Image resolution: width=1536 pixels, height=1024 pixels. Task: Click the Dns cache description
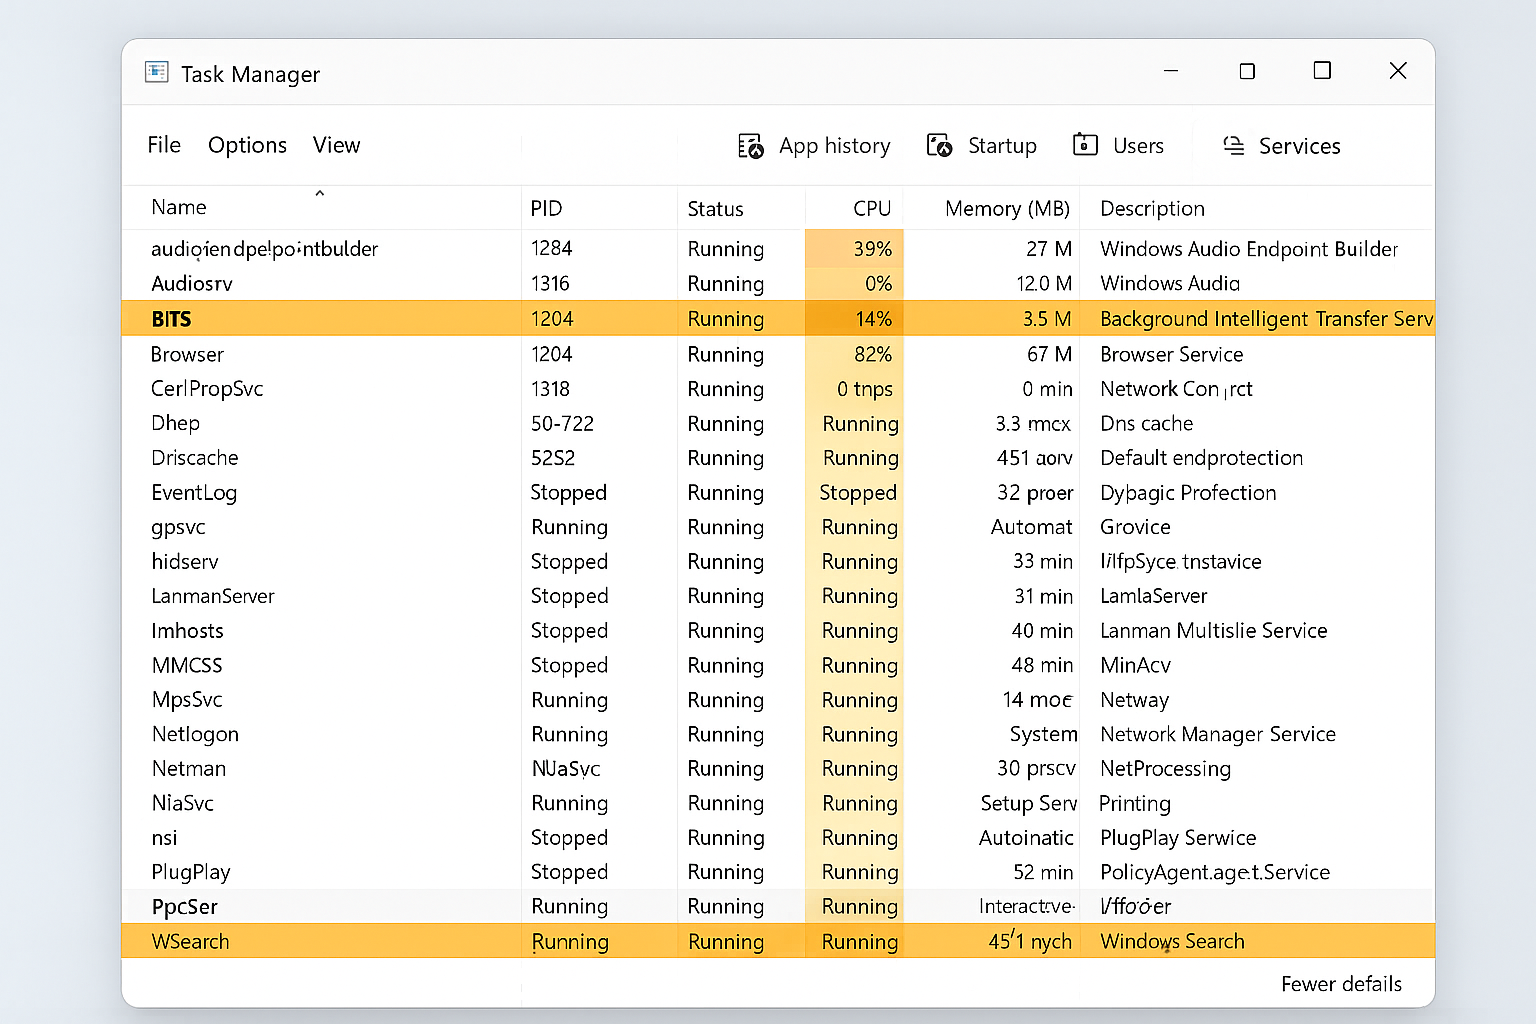tap(1146, 423)
